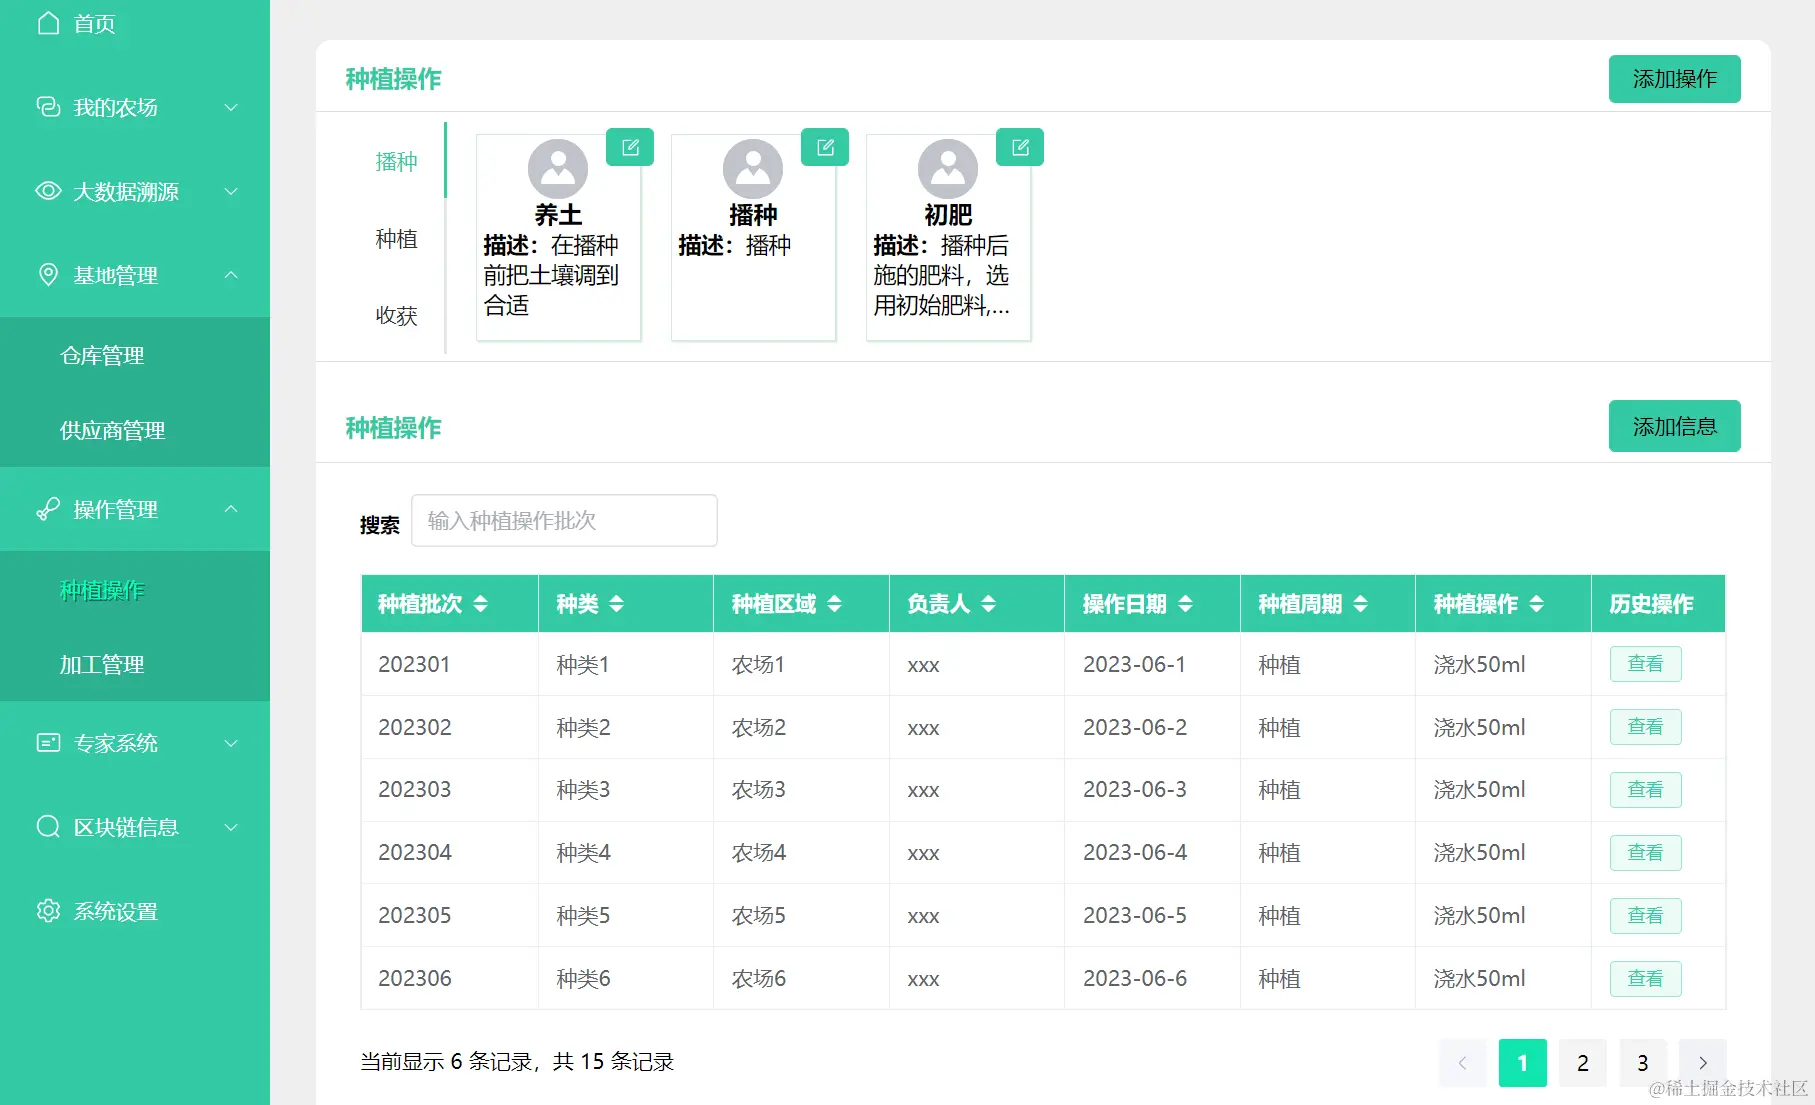Toggle sorting on the 种植批次 column
This screenshot has height=1105, width=1815.
(481, 603)
